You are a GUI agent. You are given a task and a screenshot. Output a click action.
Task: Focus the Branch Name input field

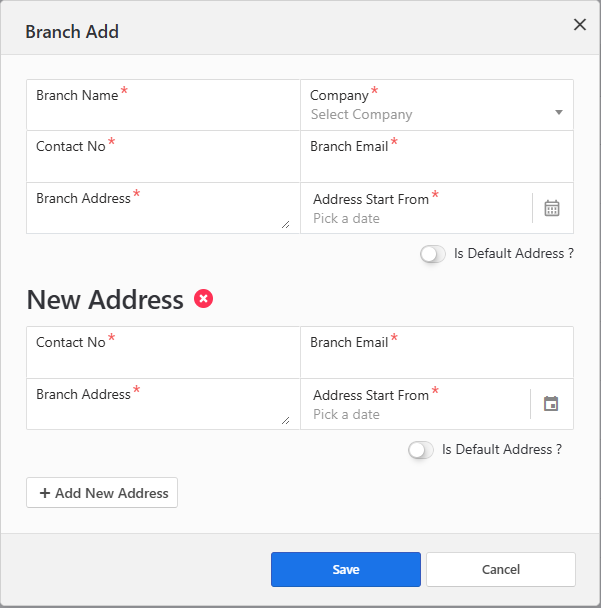click(163, 112)
